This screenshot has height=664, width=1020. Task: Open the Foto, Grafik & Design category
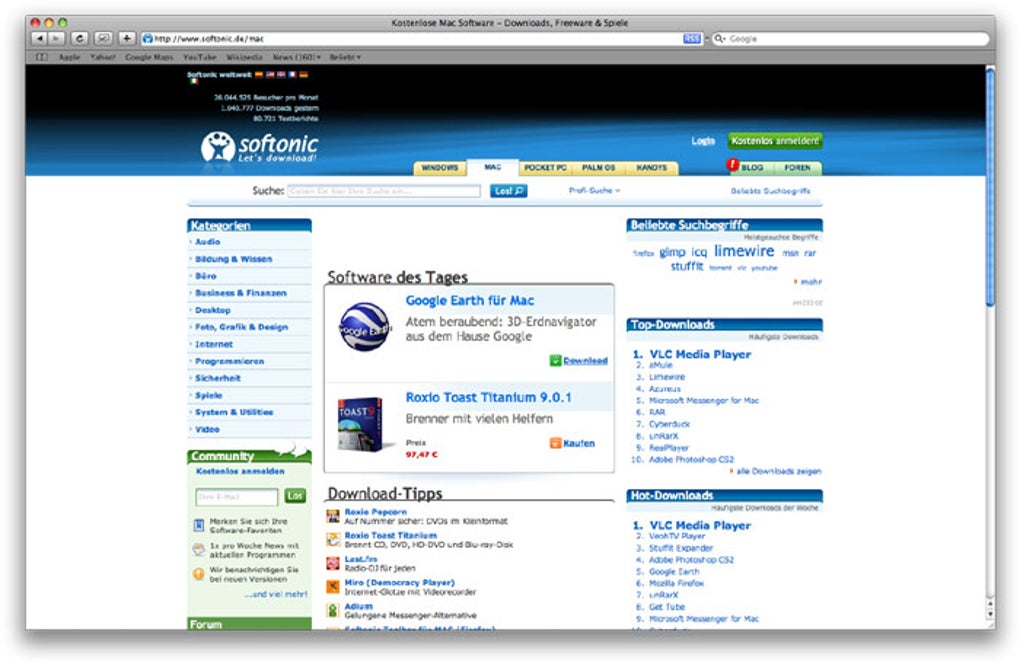[241, 327]
